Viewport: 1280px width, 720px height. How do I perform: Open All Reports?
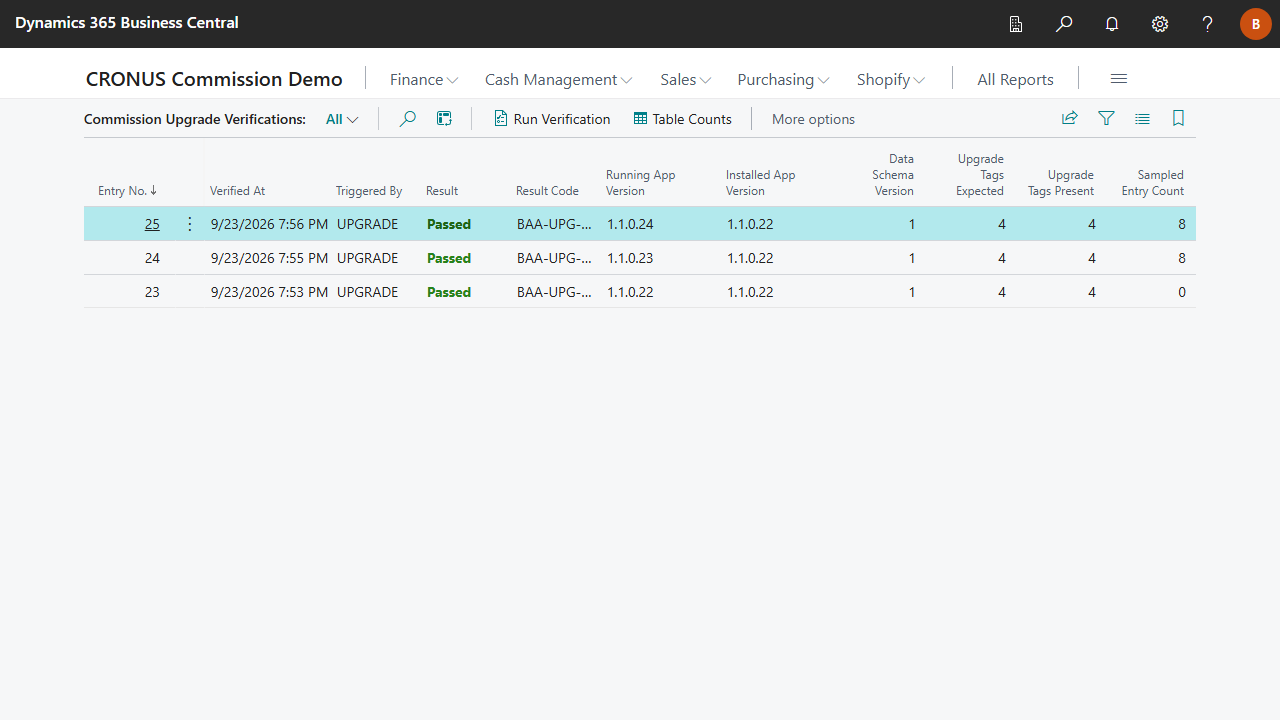[x=1015, y=79]
